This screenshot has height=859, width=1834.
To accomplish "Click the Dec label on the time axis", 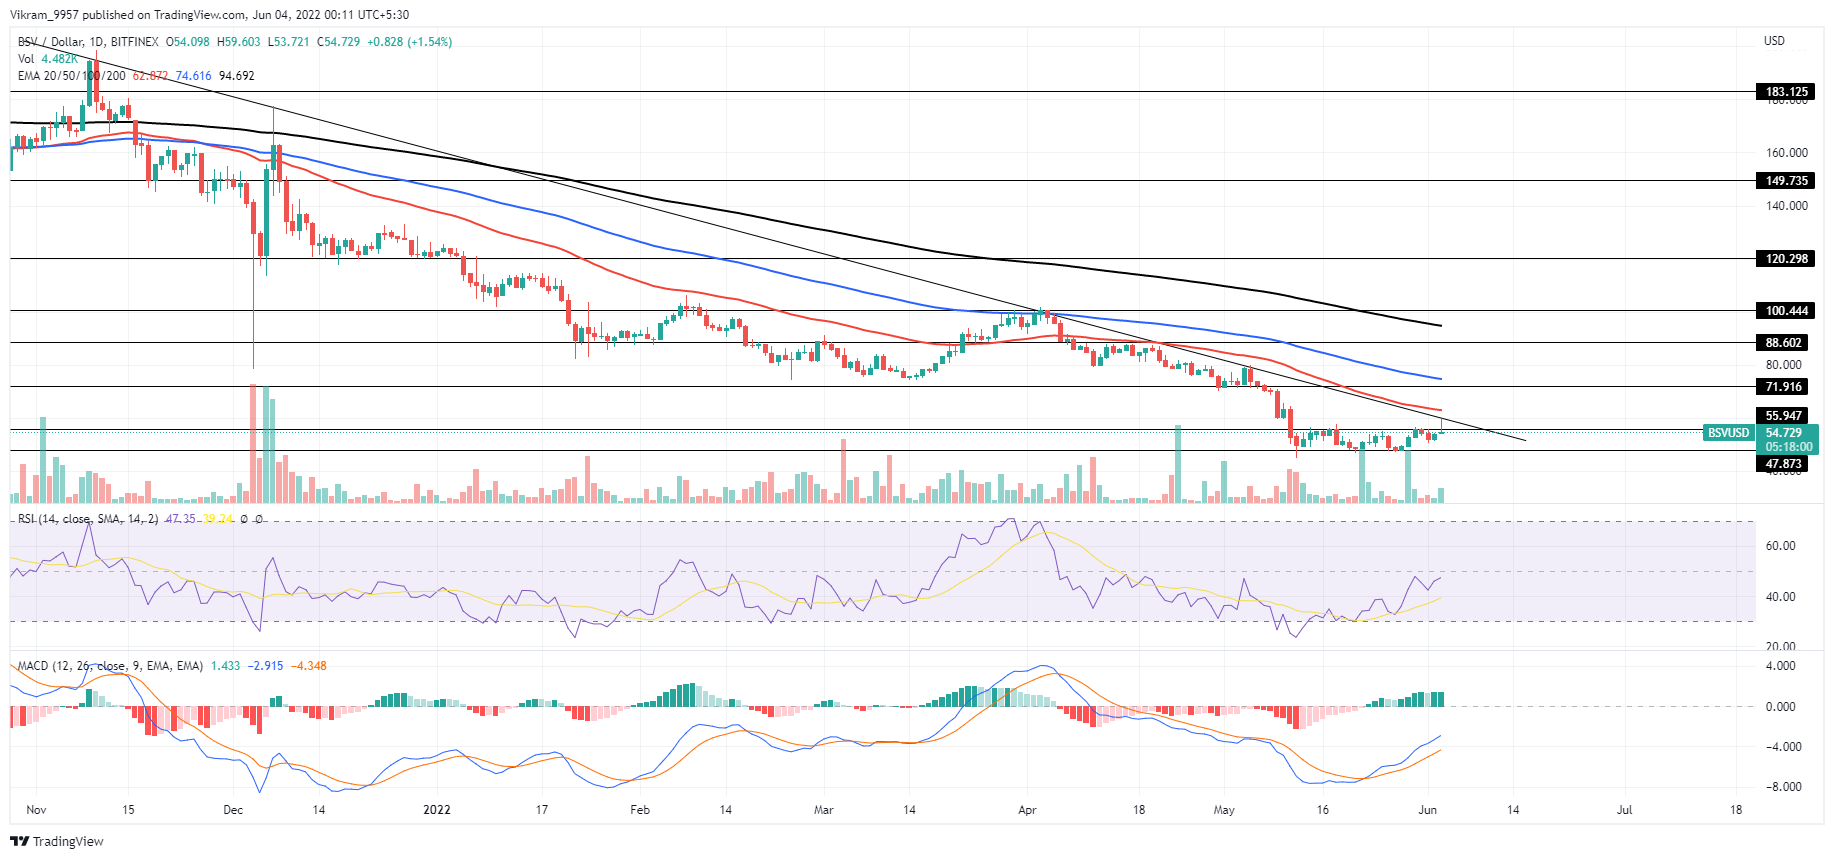I will (233, 810).
